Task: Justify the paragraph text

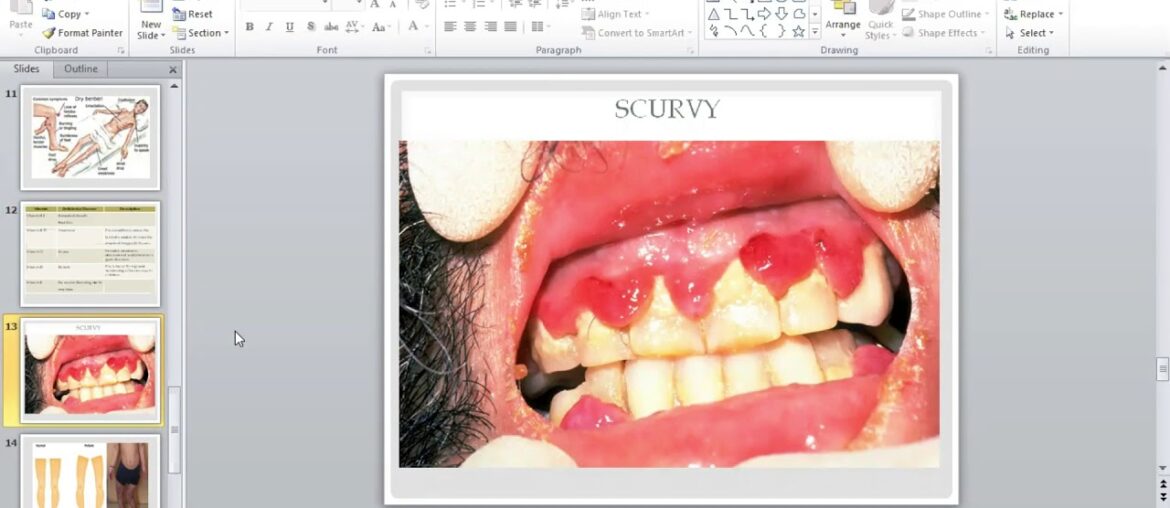Action: coord(511,27)
